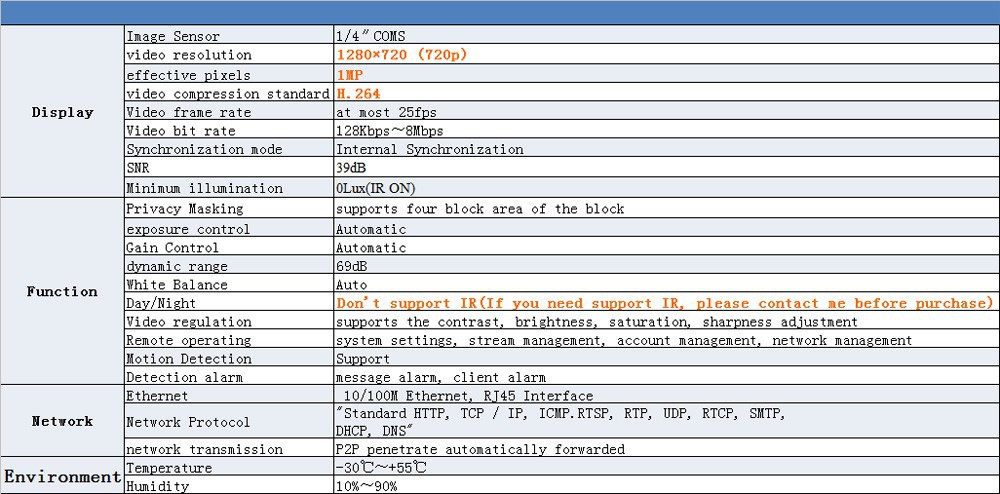1000x494 pixels.
Task: Click the 'Network' section header cell
Action: click(62, 421)
